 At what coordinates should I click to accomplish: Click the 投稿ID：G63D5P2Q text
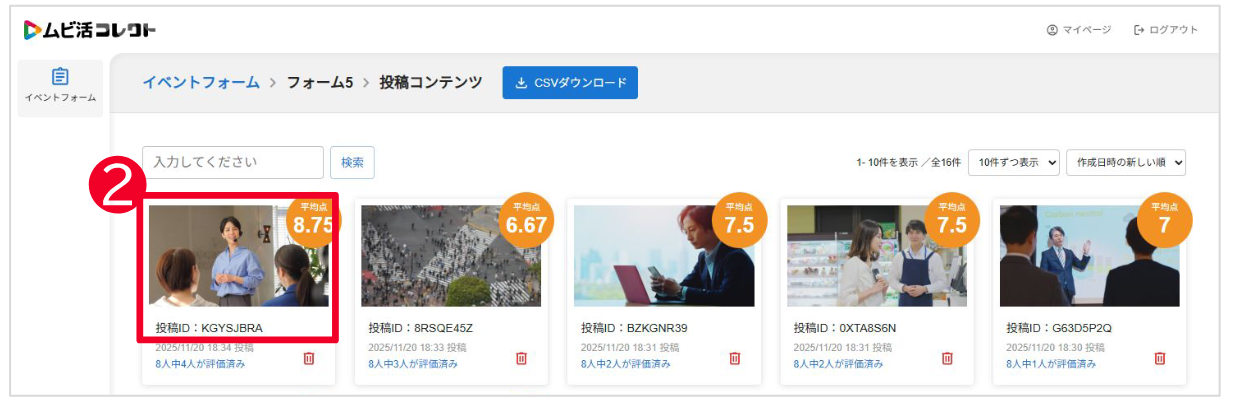pyautogui.click(x=1059, y=328)
